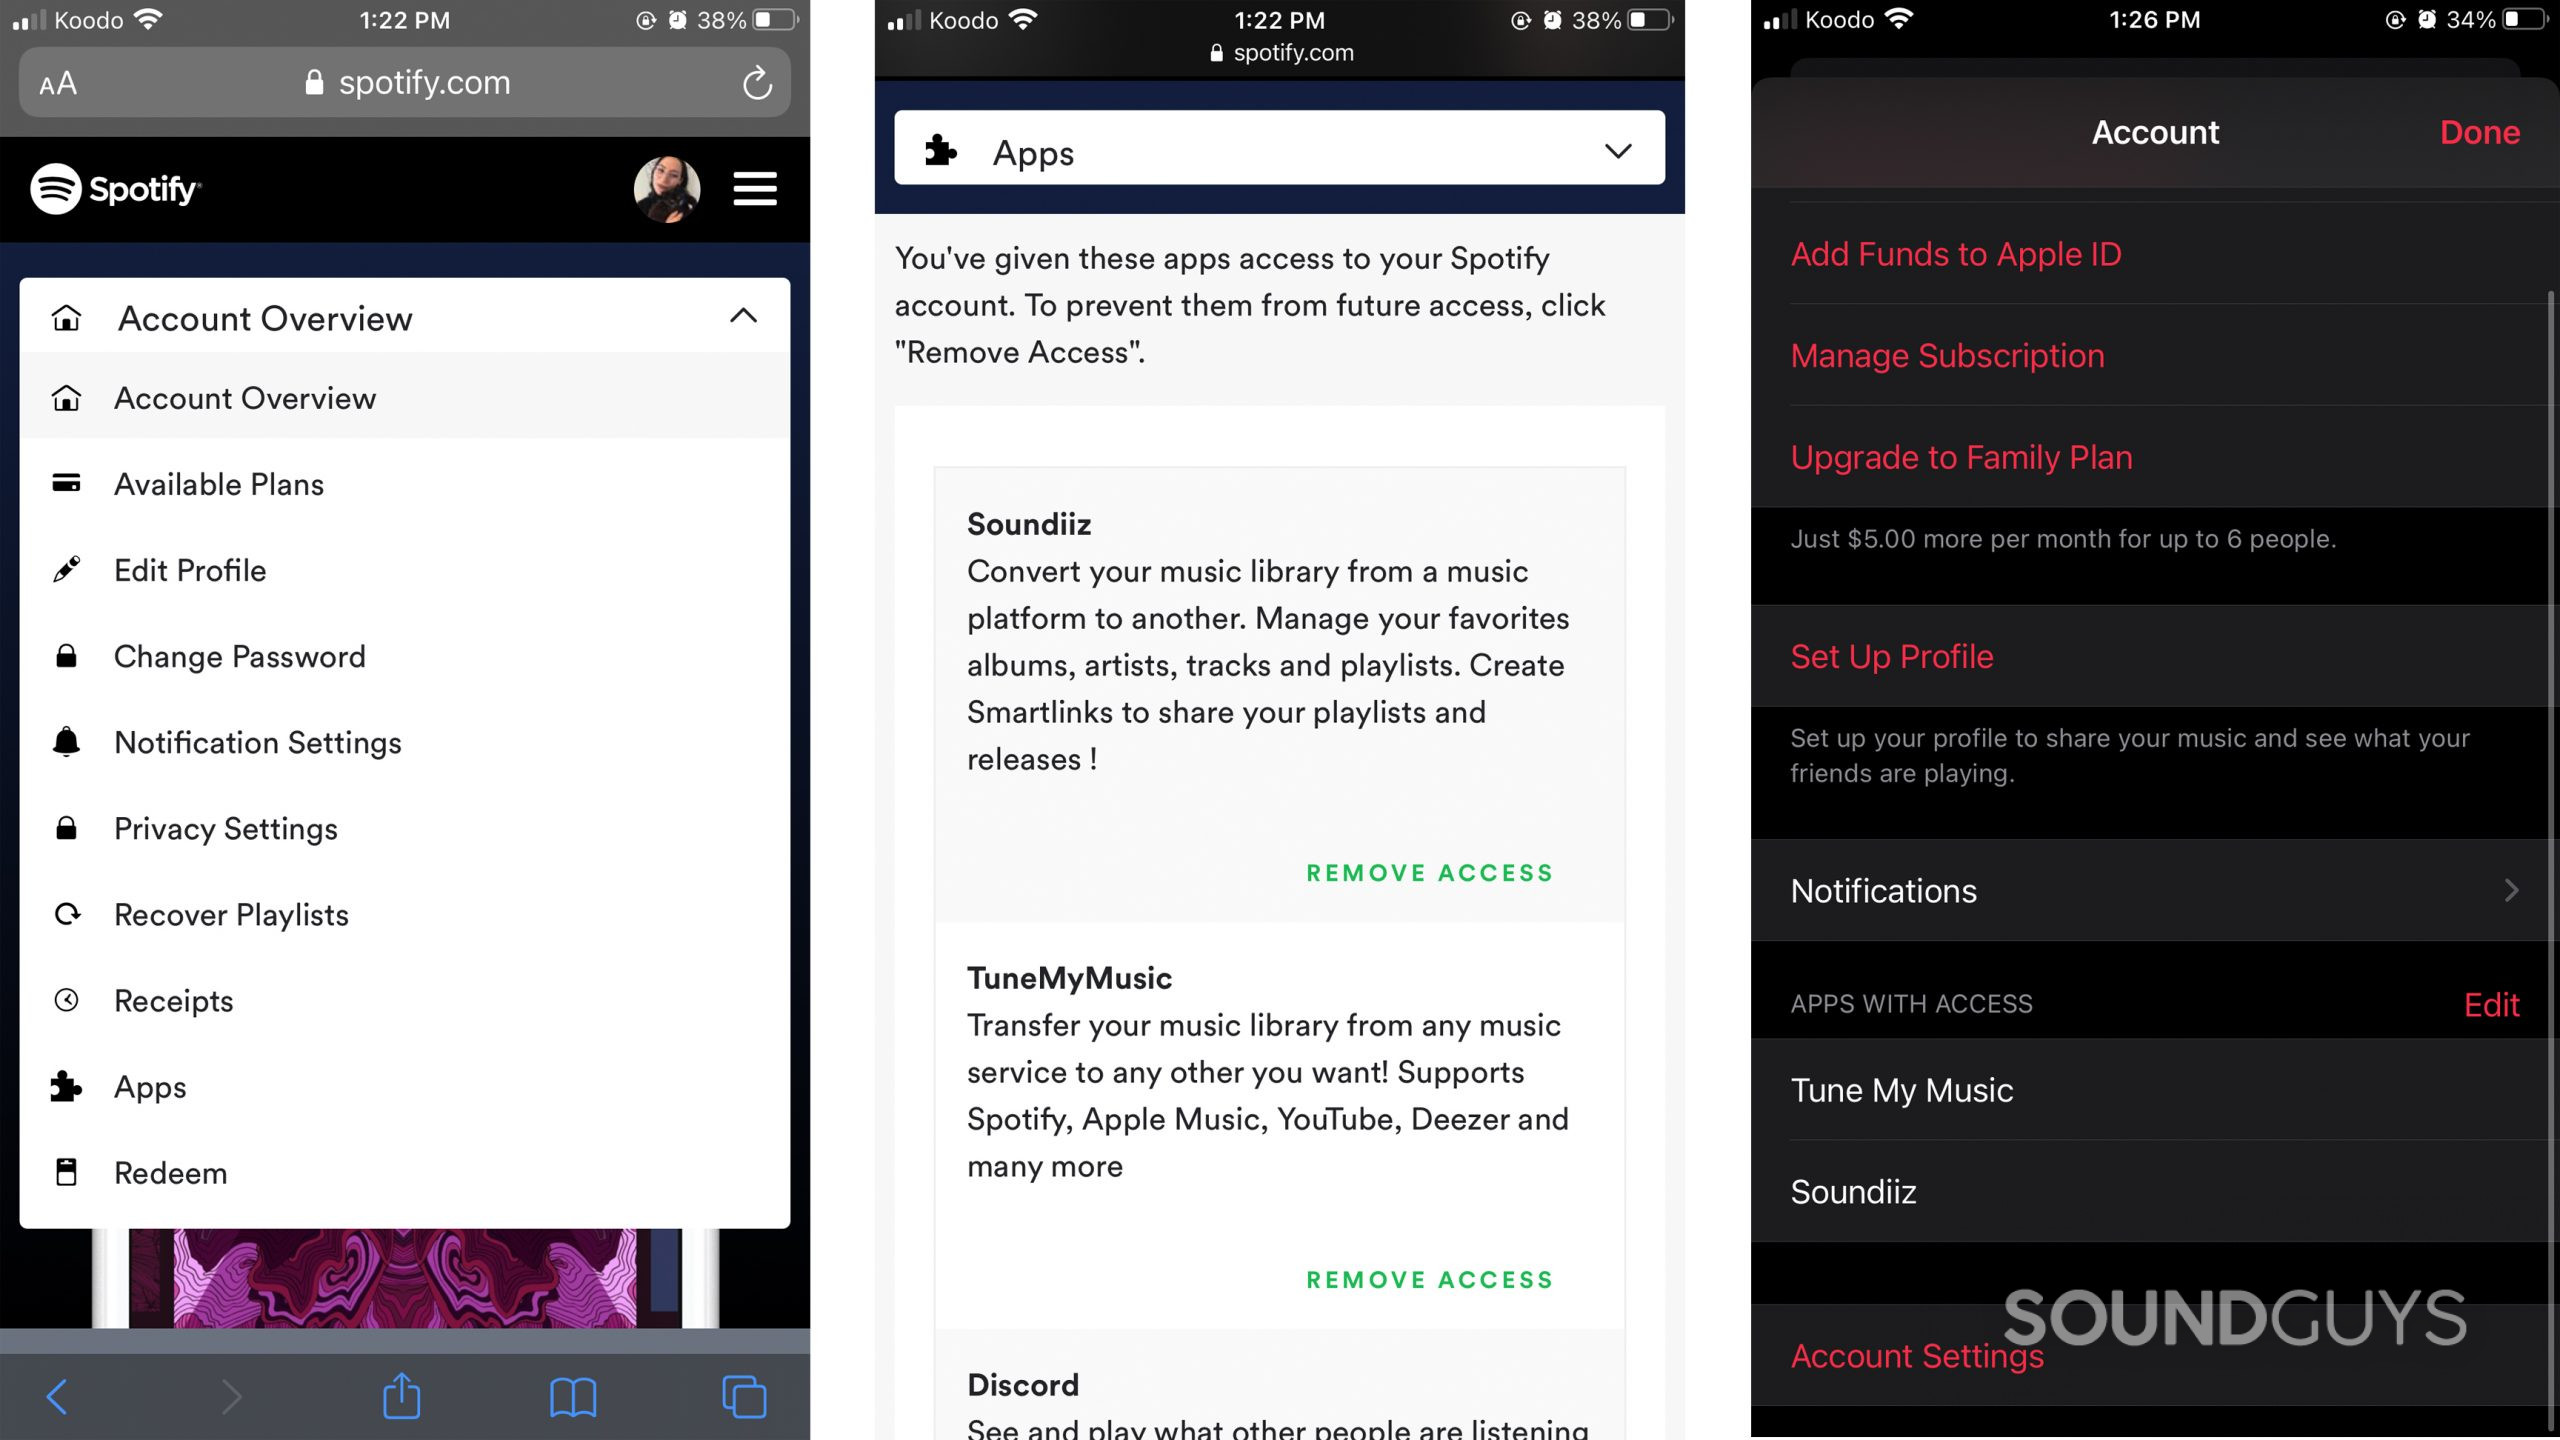Click the Apps puzzle piece icon in menu
2560x1440 pixels.
(x=65, y=1085)
